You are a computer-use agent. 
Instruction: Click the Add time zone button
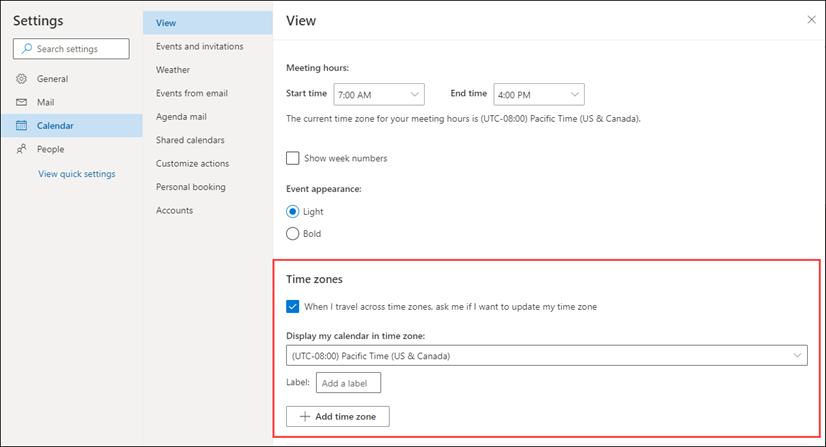point(338,416)
